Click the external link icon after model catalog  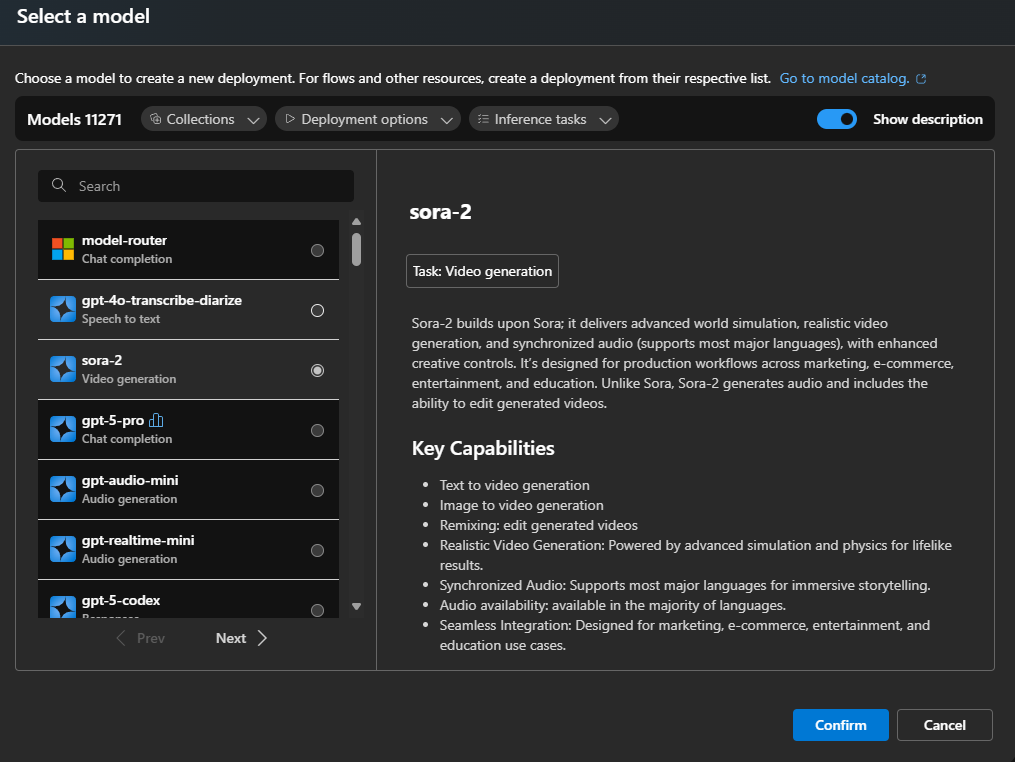[x=921, y=79]
